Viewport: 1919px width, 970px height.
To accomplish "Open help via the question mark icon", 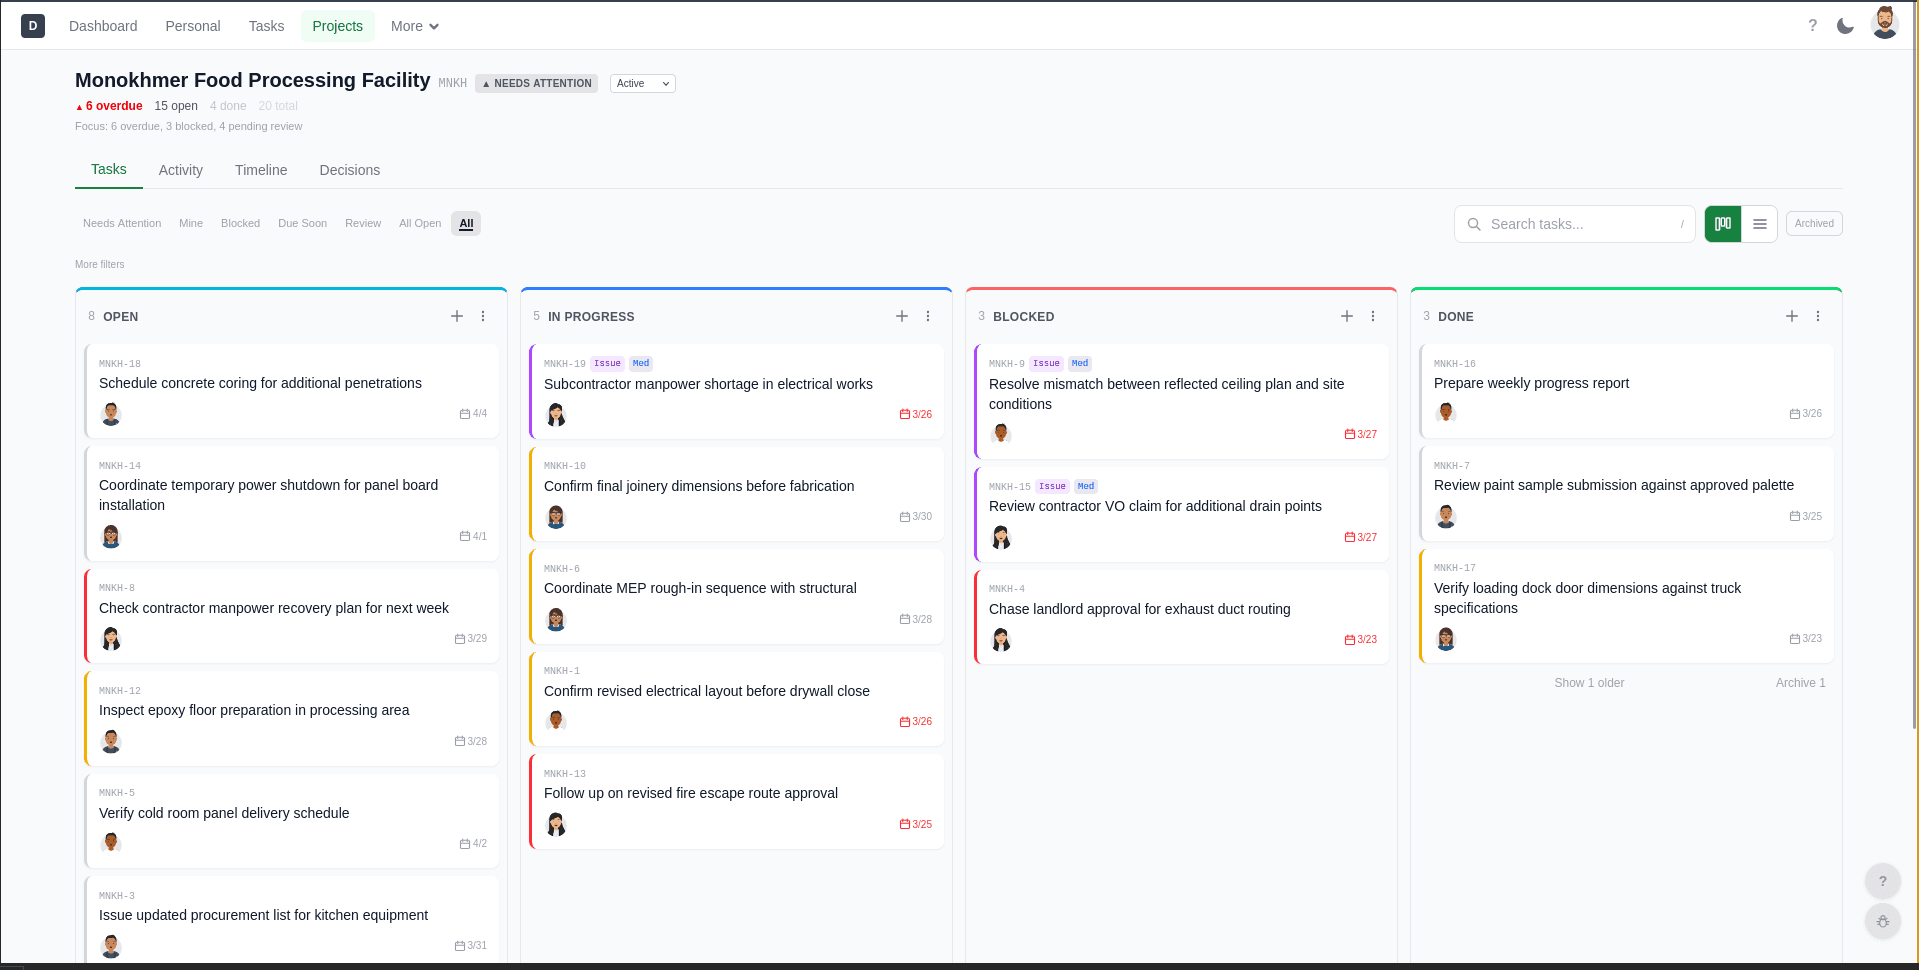I will 1811,26.
